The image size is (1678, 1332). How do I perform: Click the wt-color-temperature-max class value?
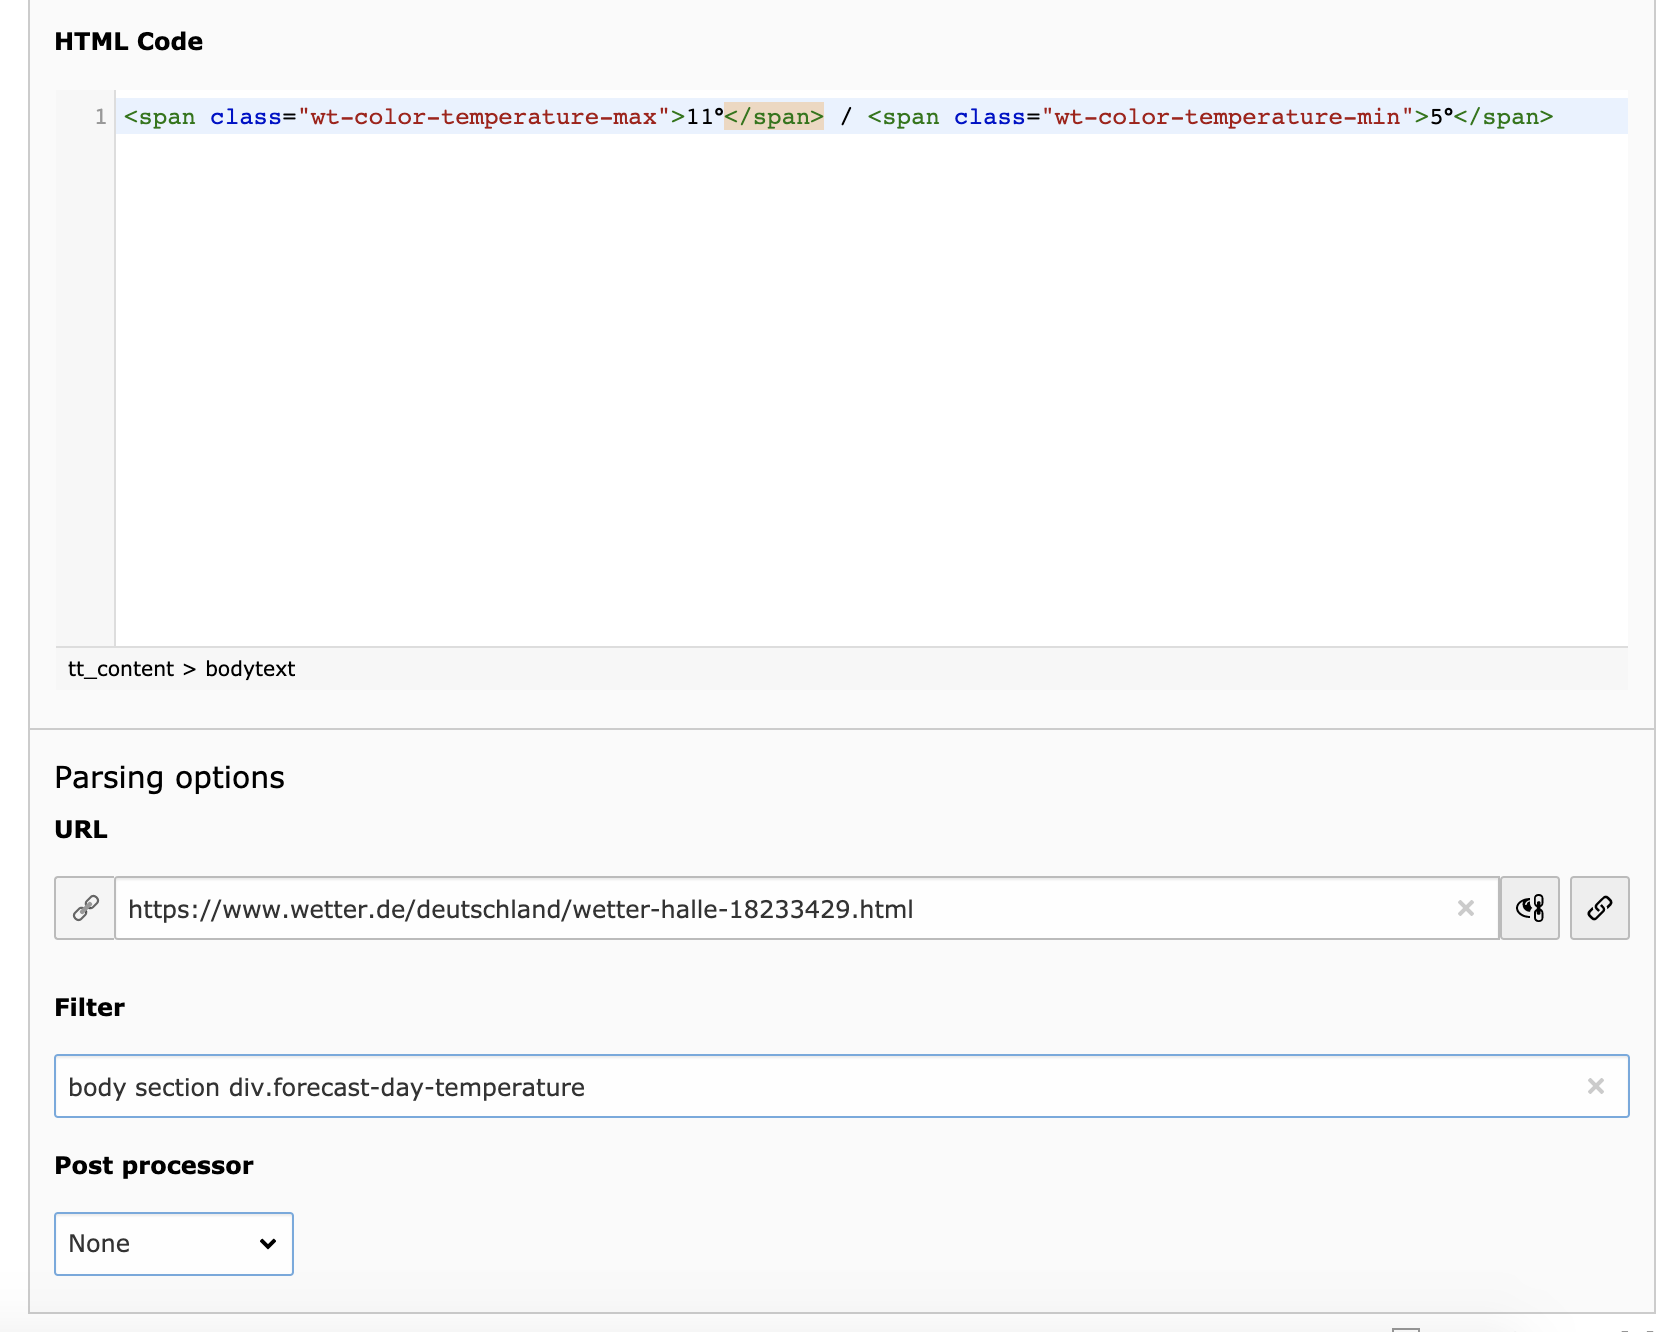click(484, 117)
